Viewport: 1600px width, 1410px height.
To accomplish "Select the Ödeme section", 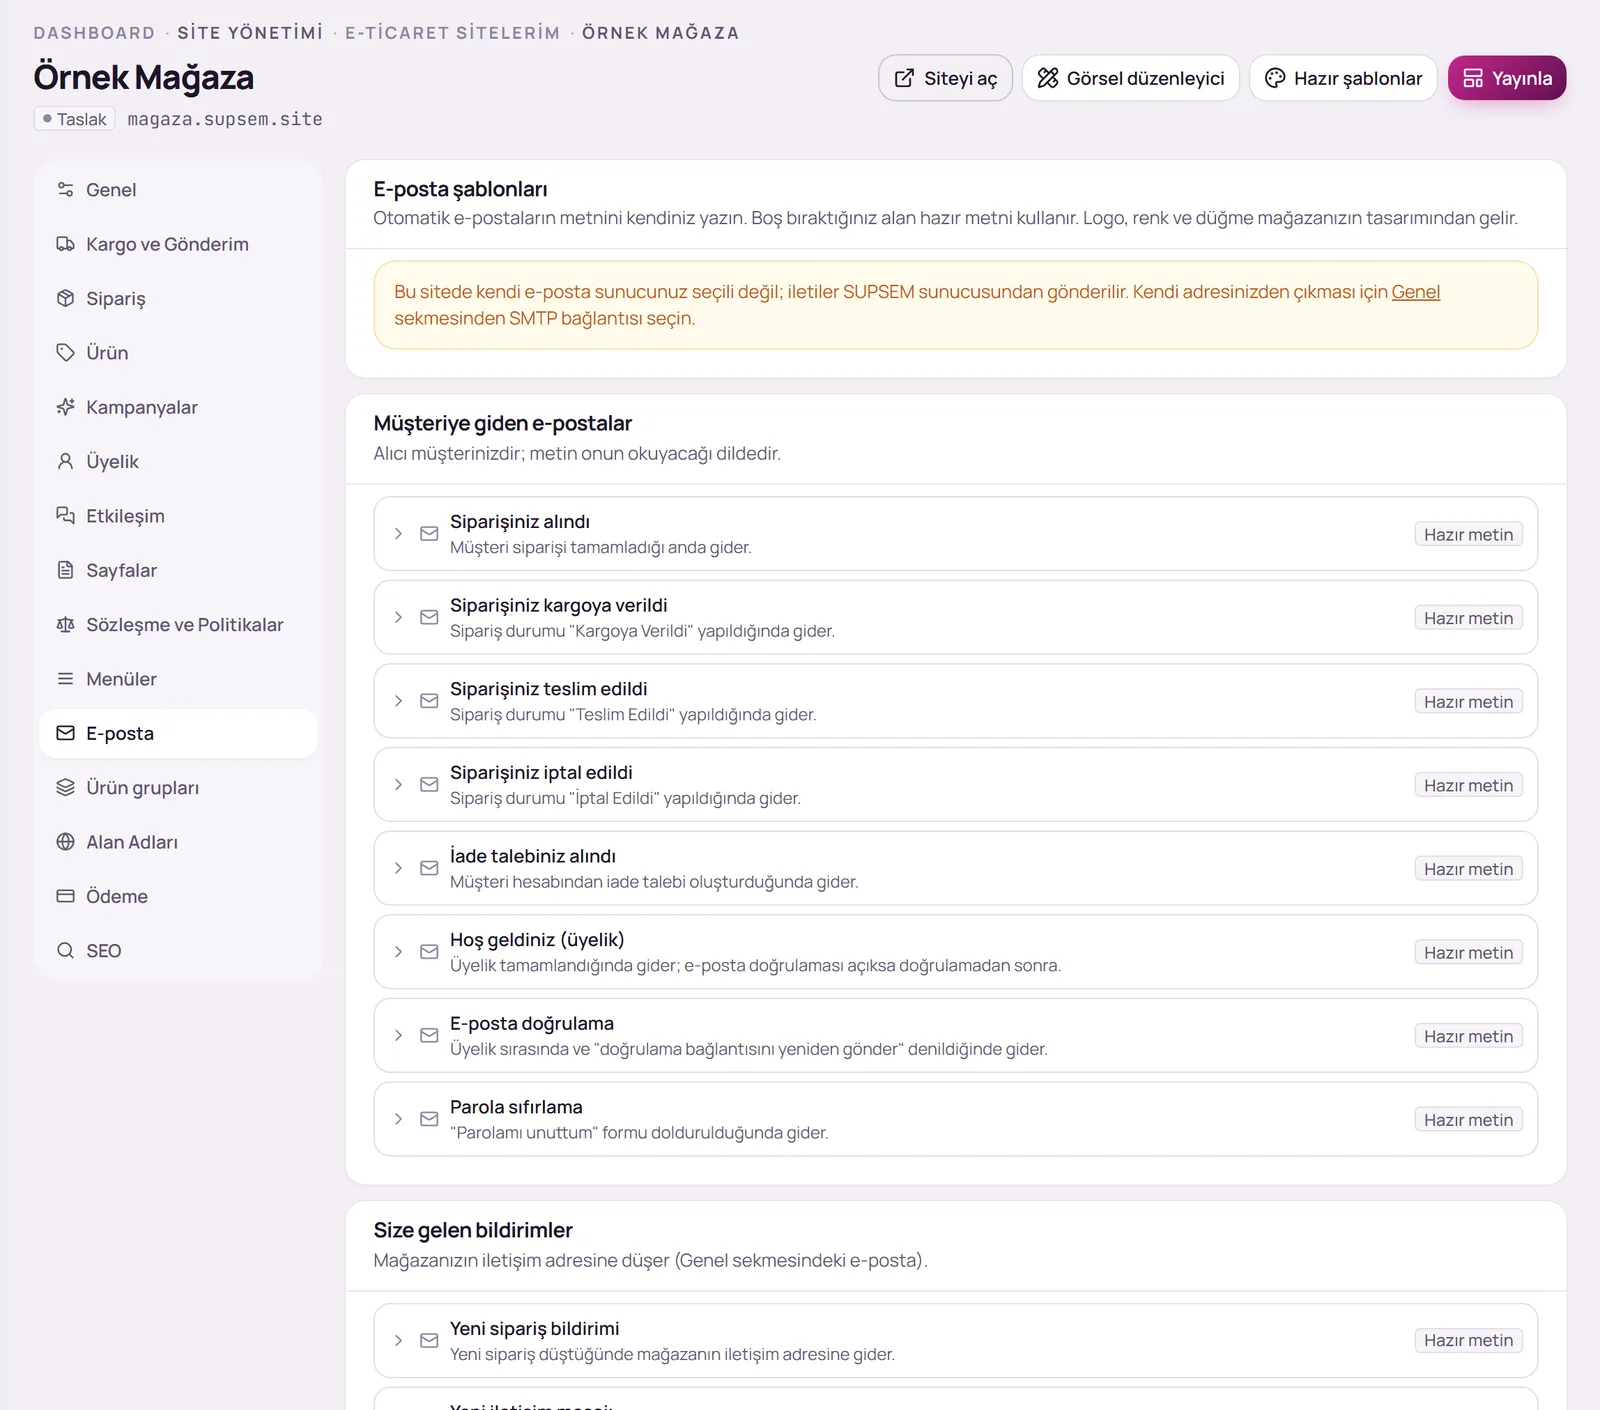I will (178, 896).
